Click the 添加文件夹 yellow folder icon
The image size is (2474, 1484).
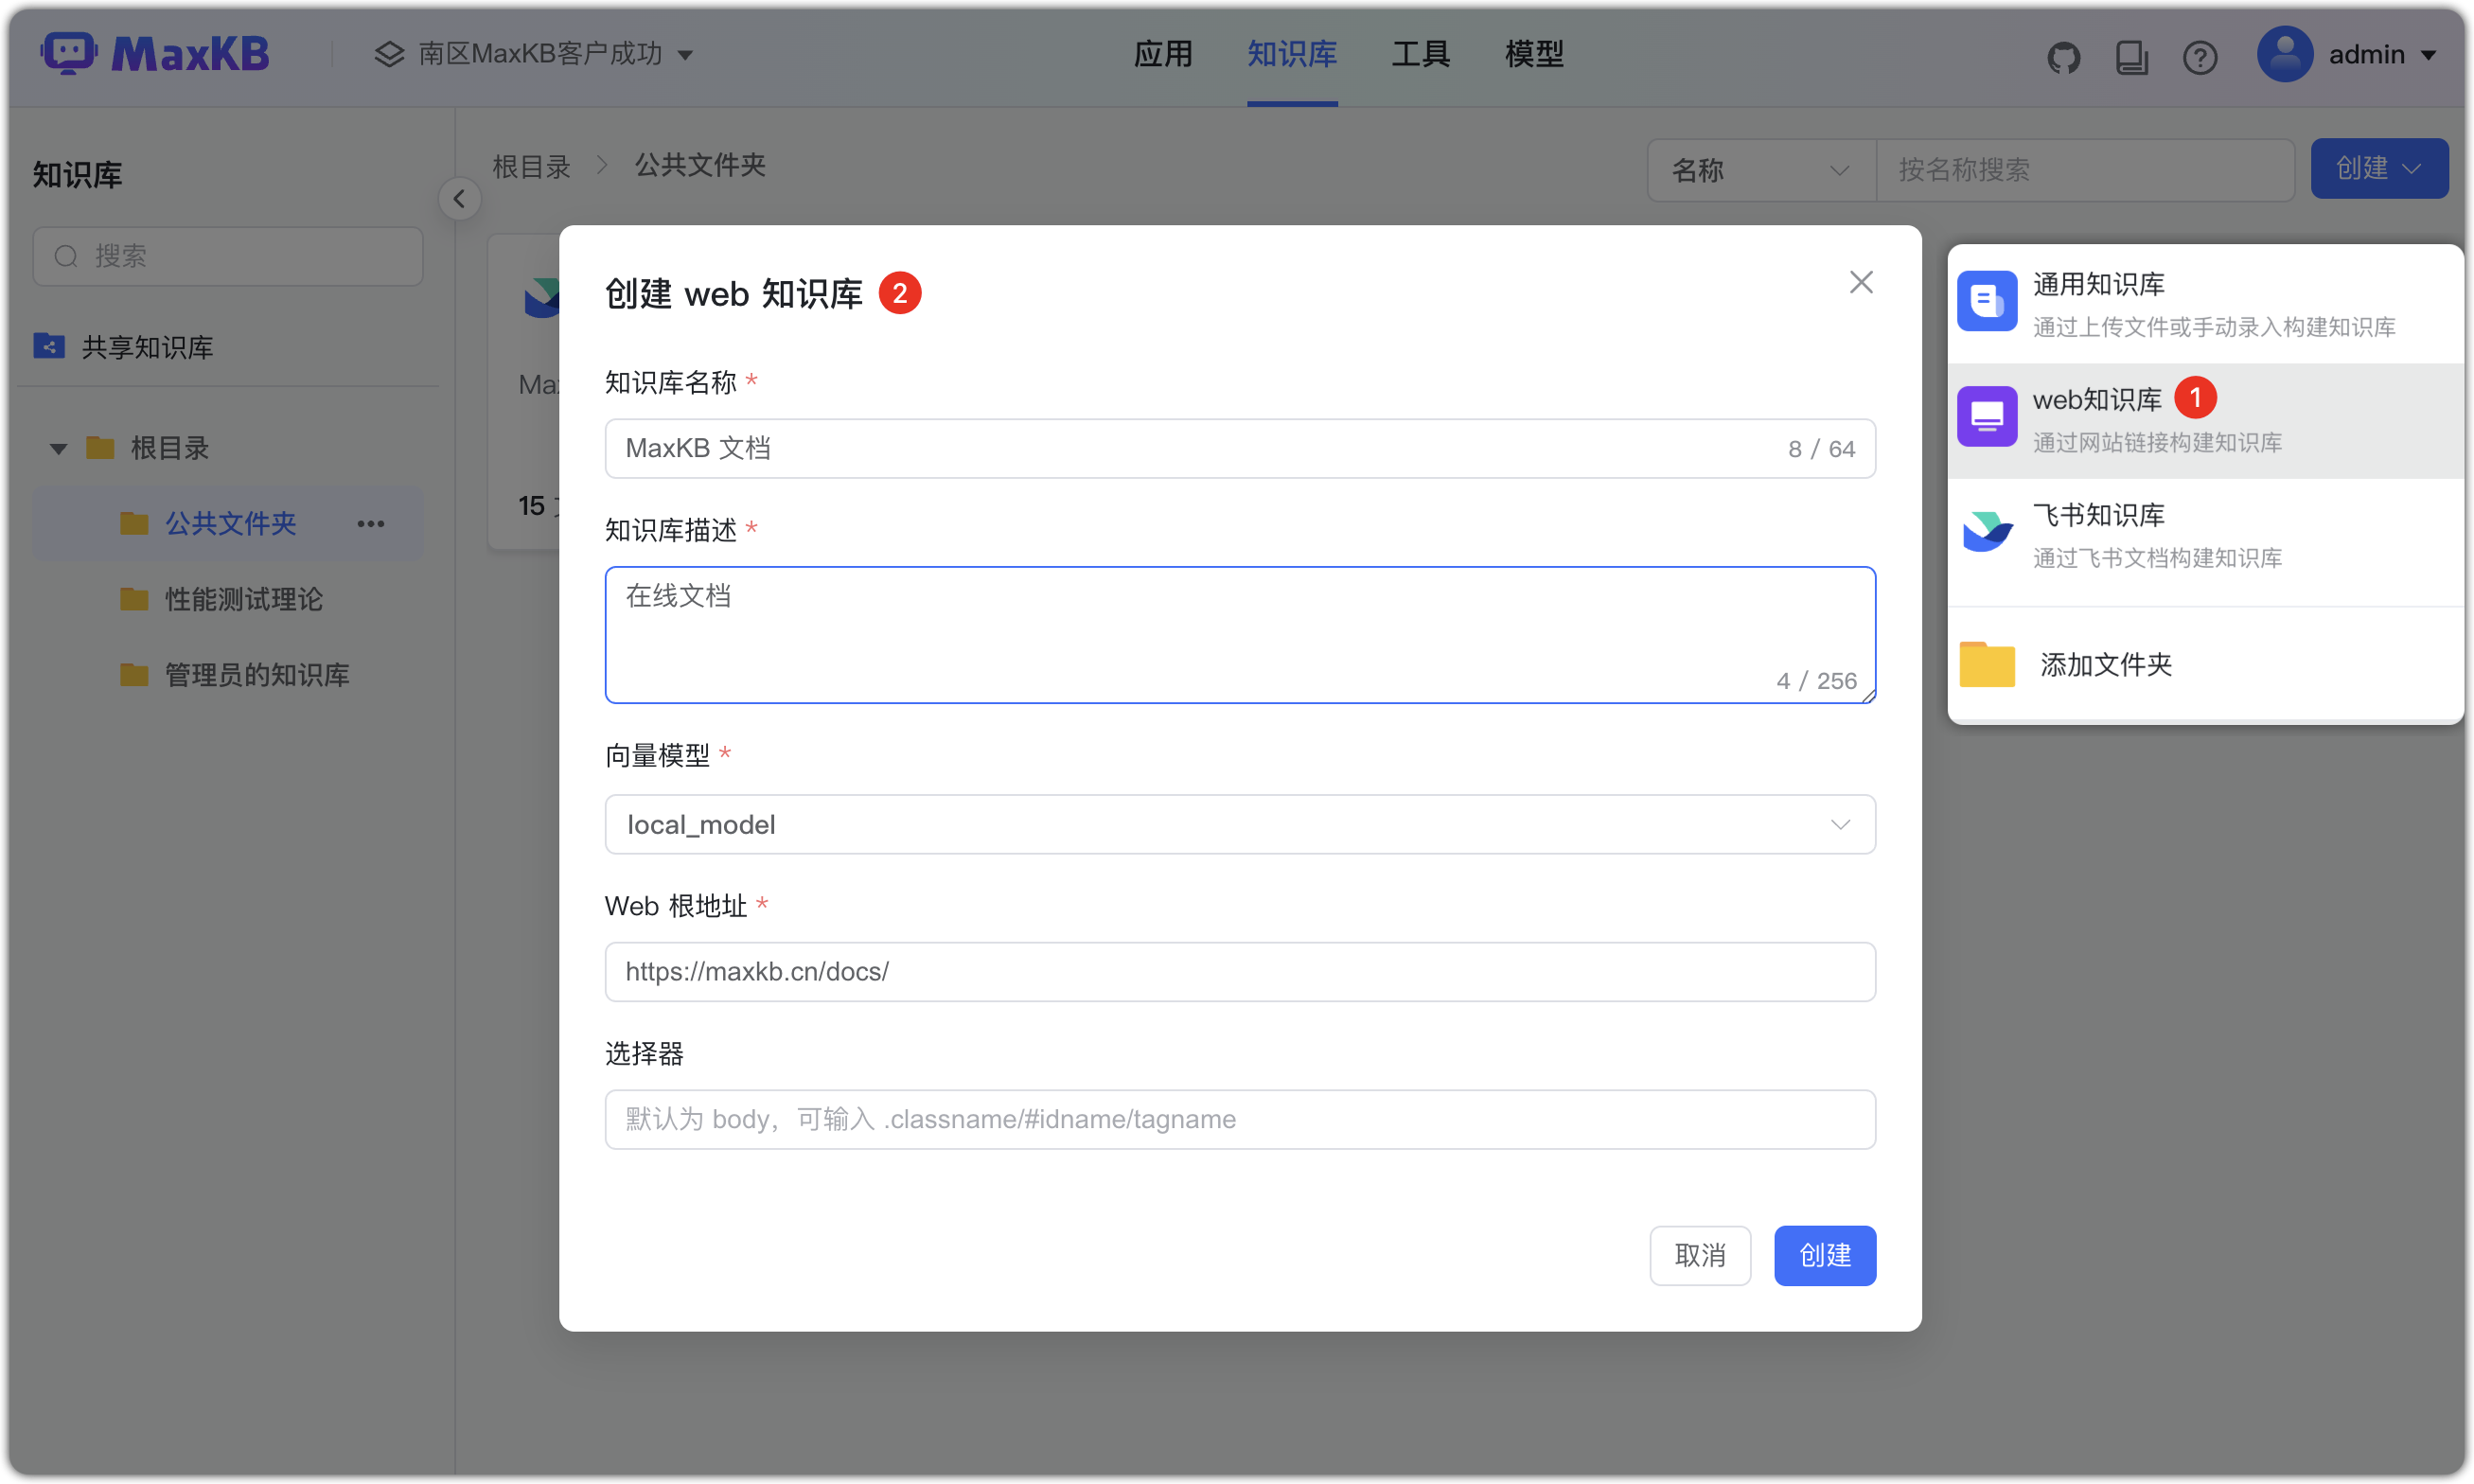[x=1986, y=664]
